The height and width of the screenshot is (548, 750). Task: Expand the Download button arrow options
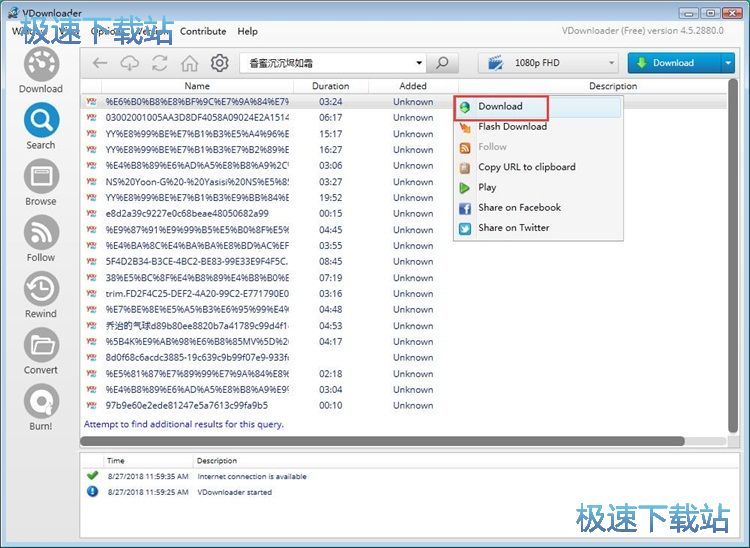728,63
